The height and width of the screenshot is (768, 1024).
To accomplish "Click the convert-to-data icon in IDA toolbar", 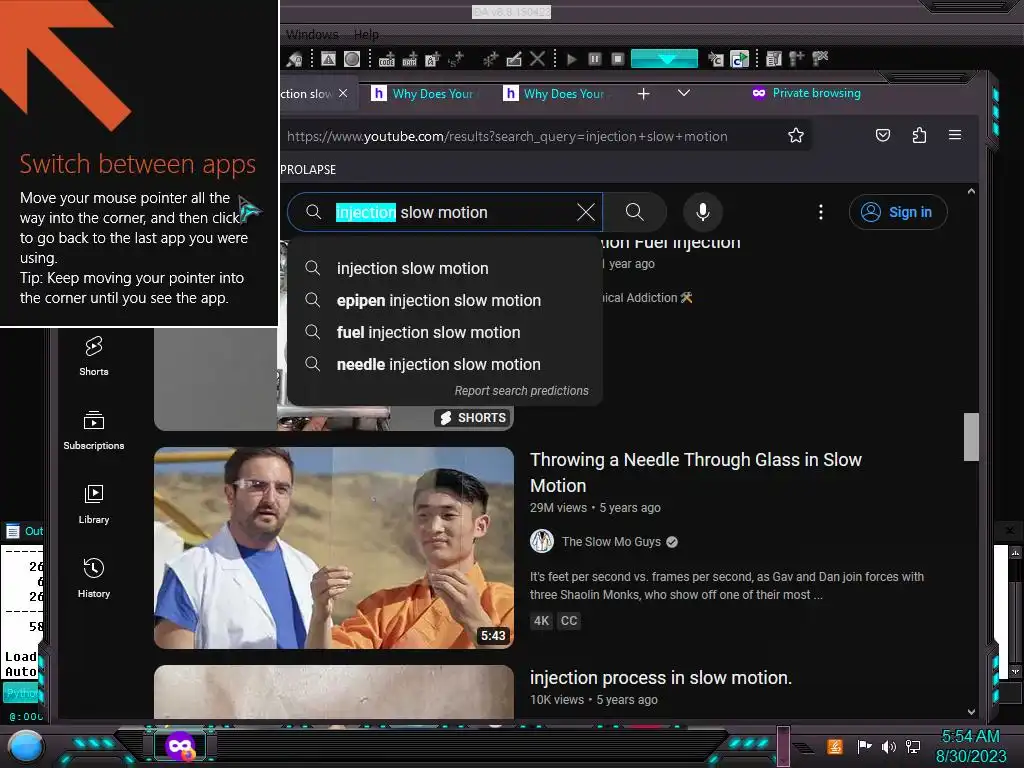I will (409, 59).
